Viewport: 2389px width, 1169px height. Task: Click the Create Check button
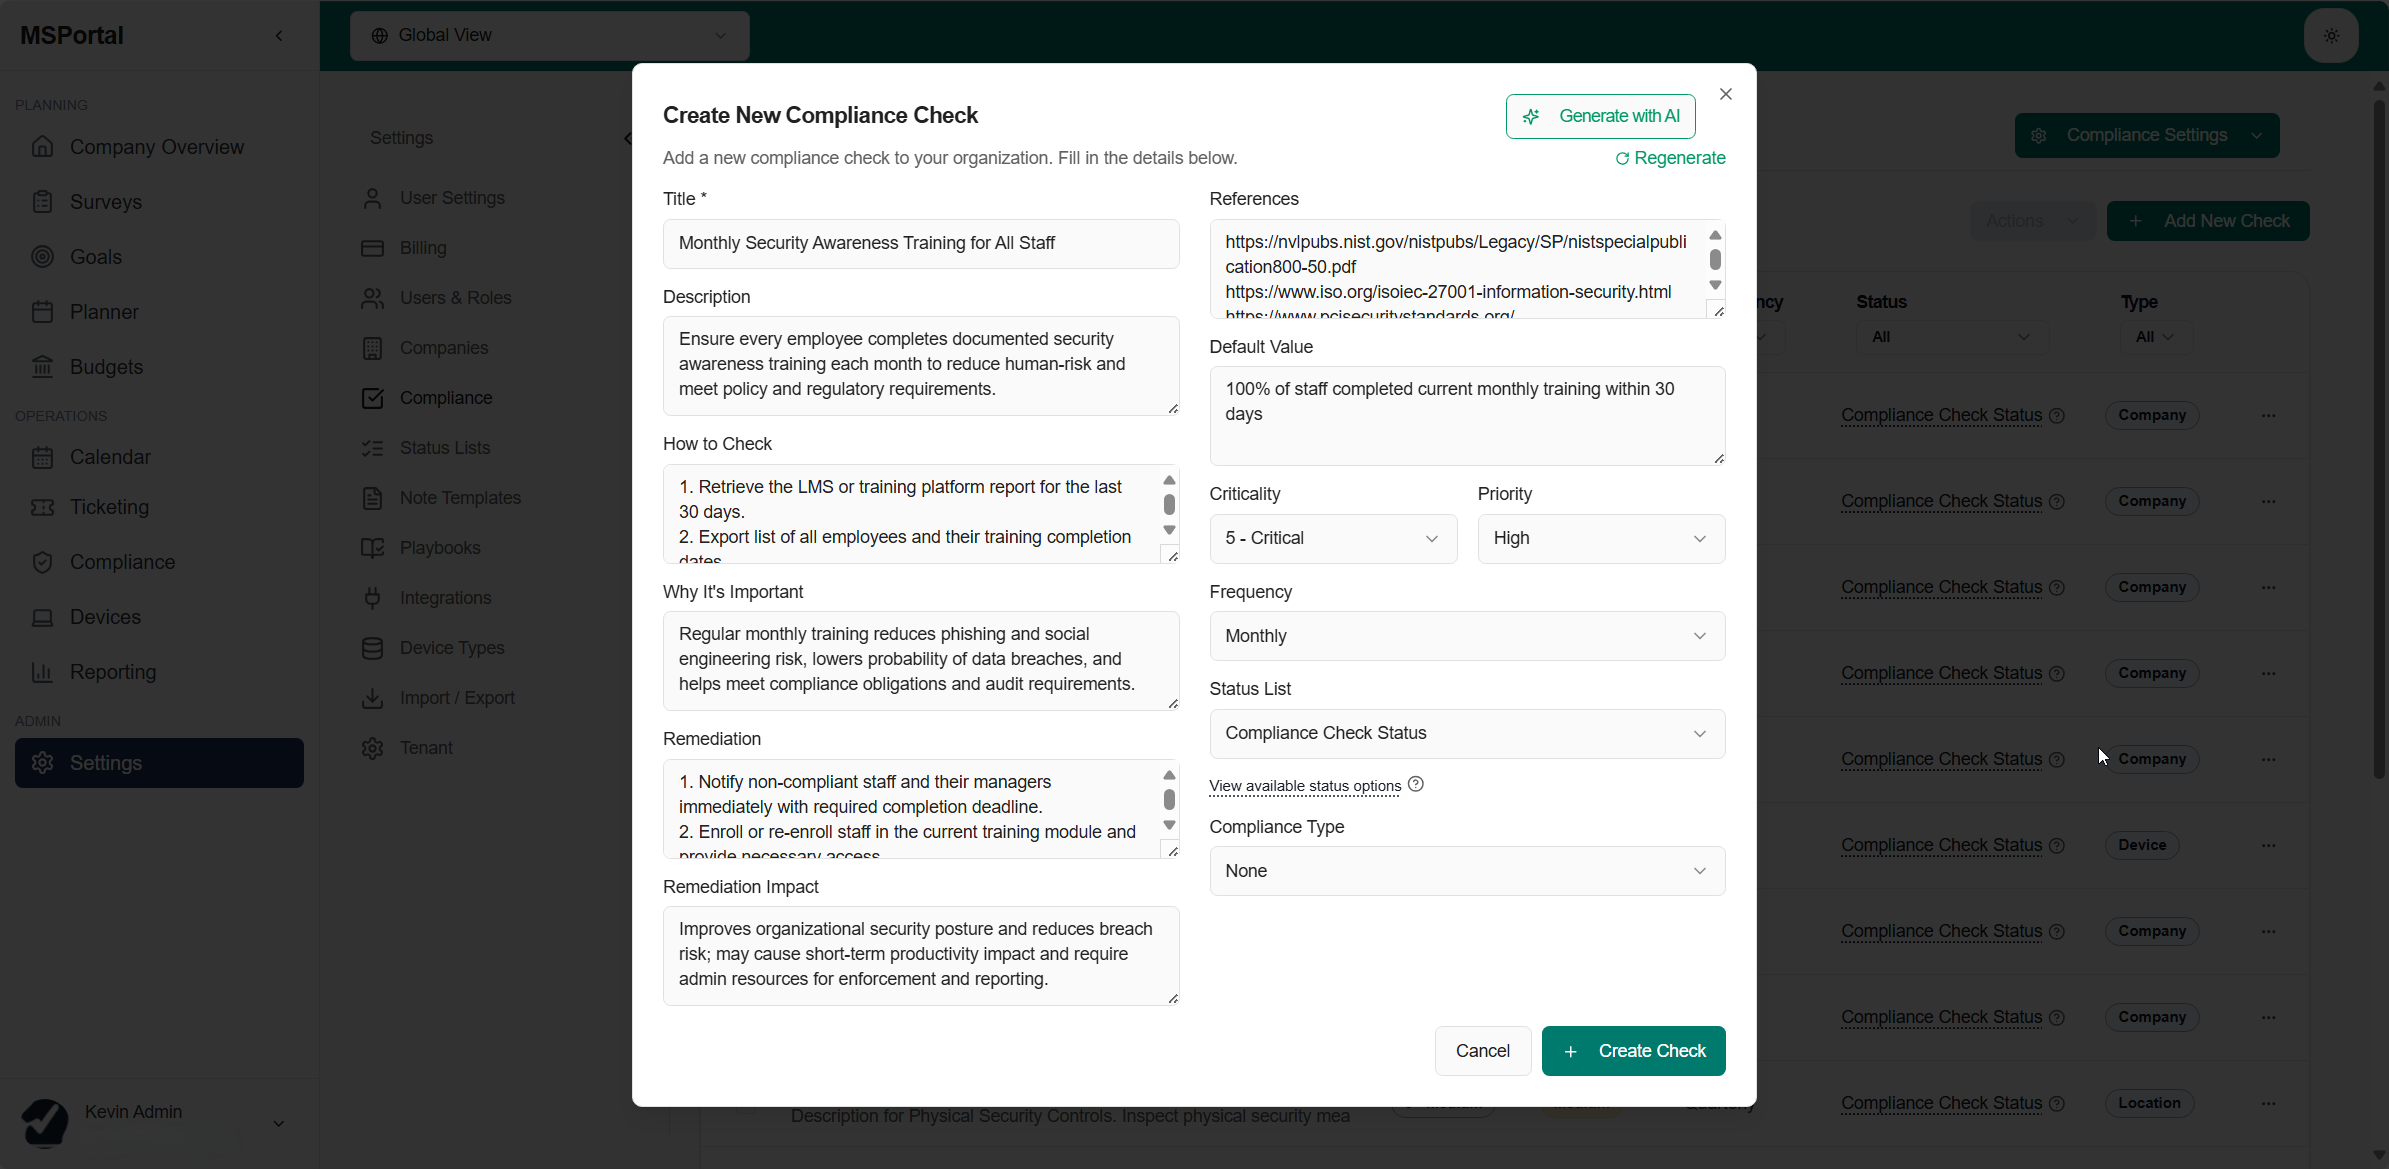[x=1633, y=1051]
